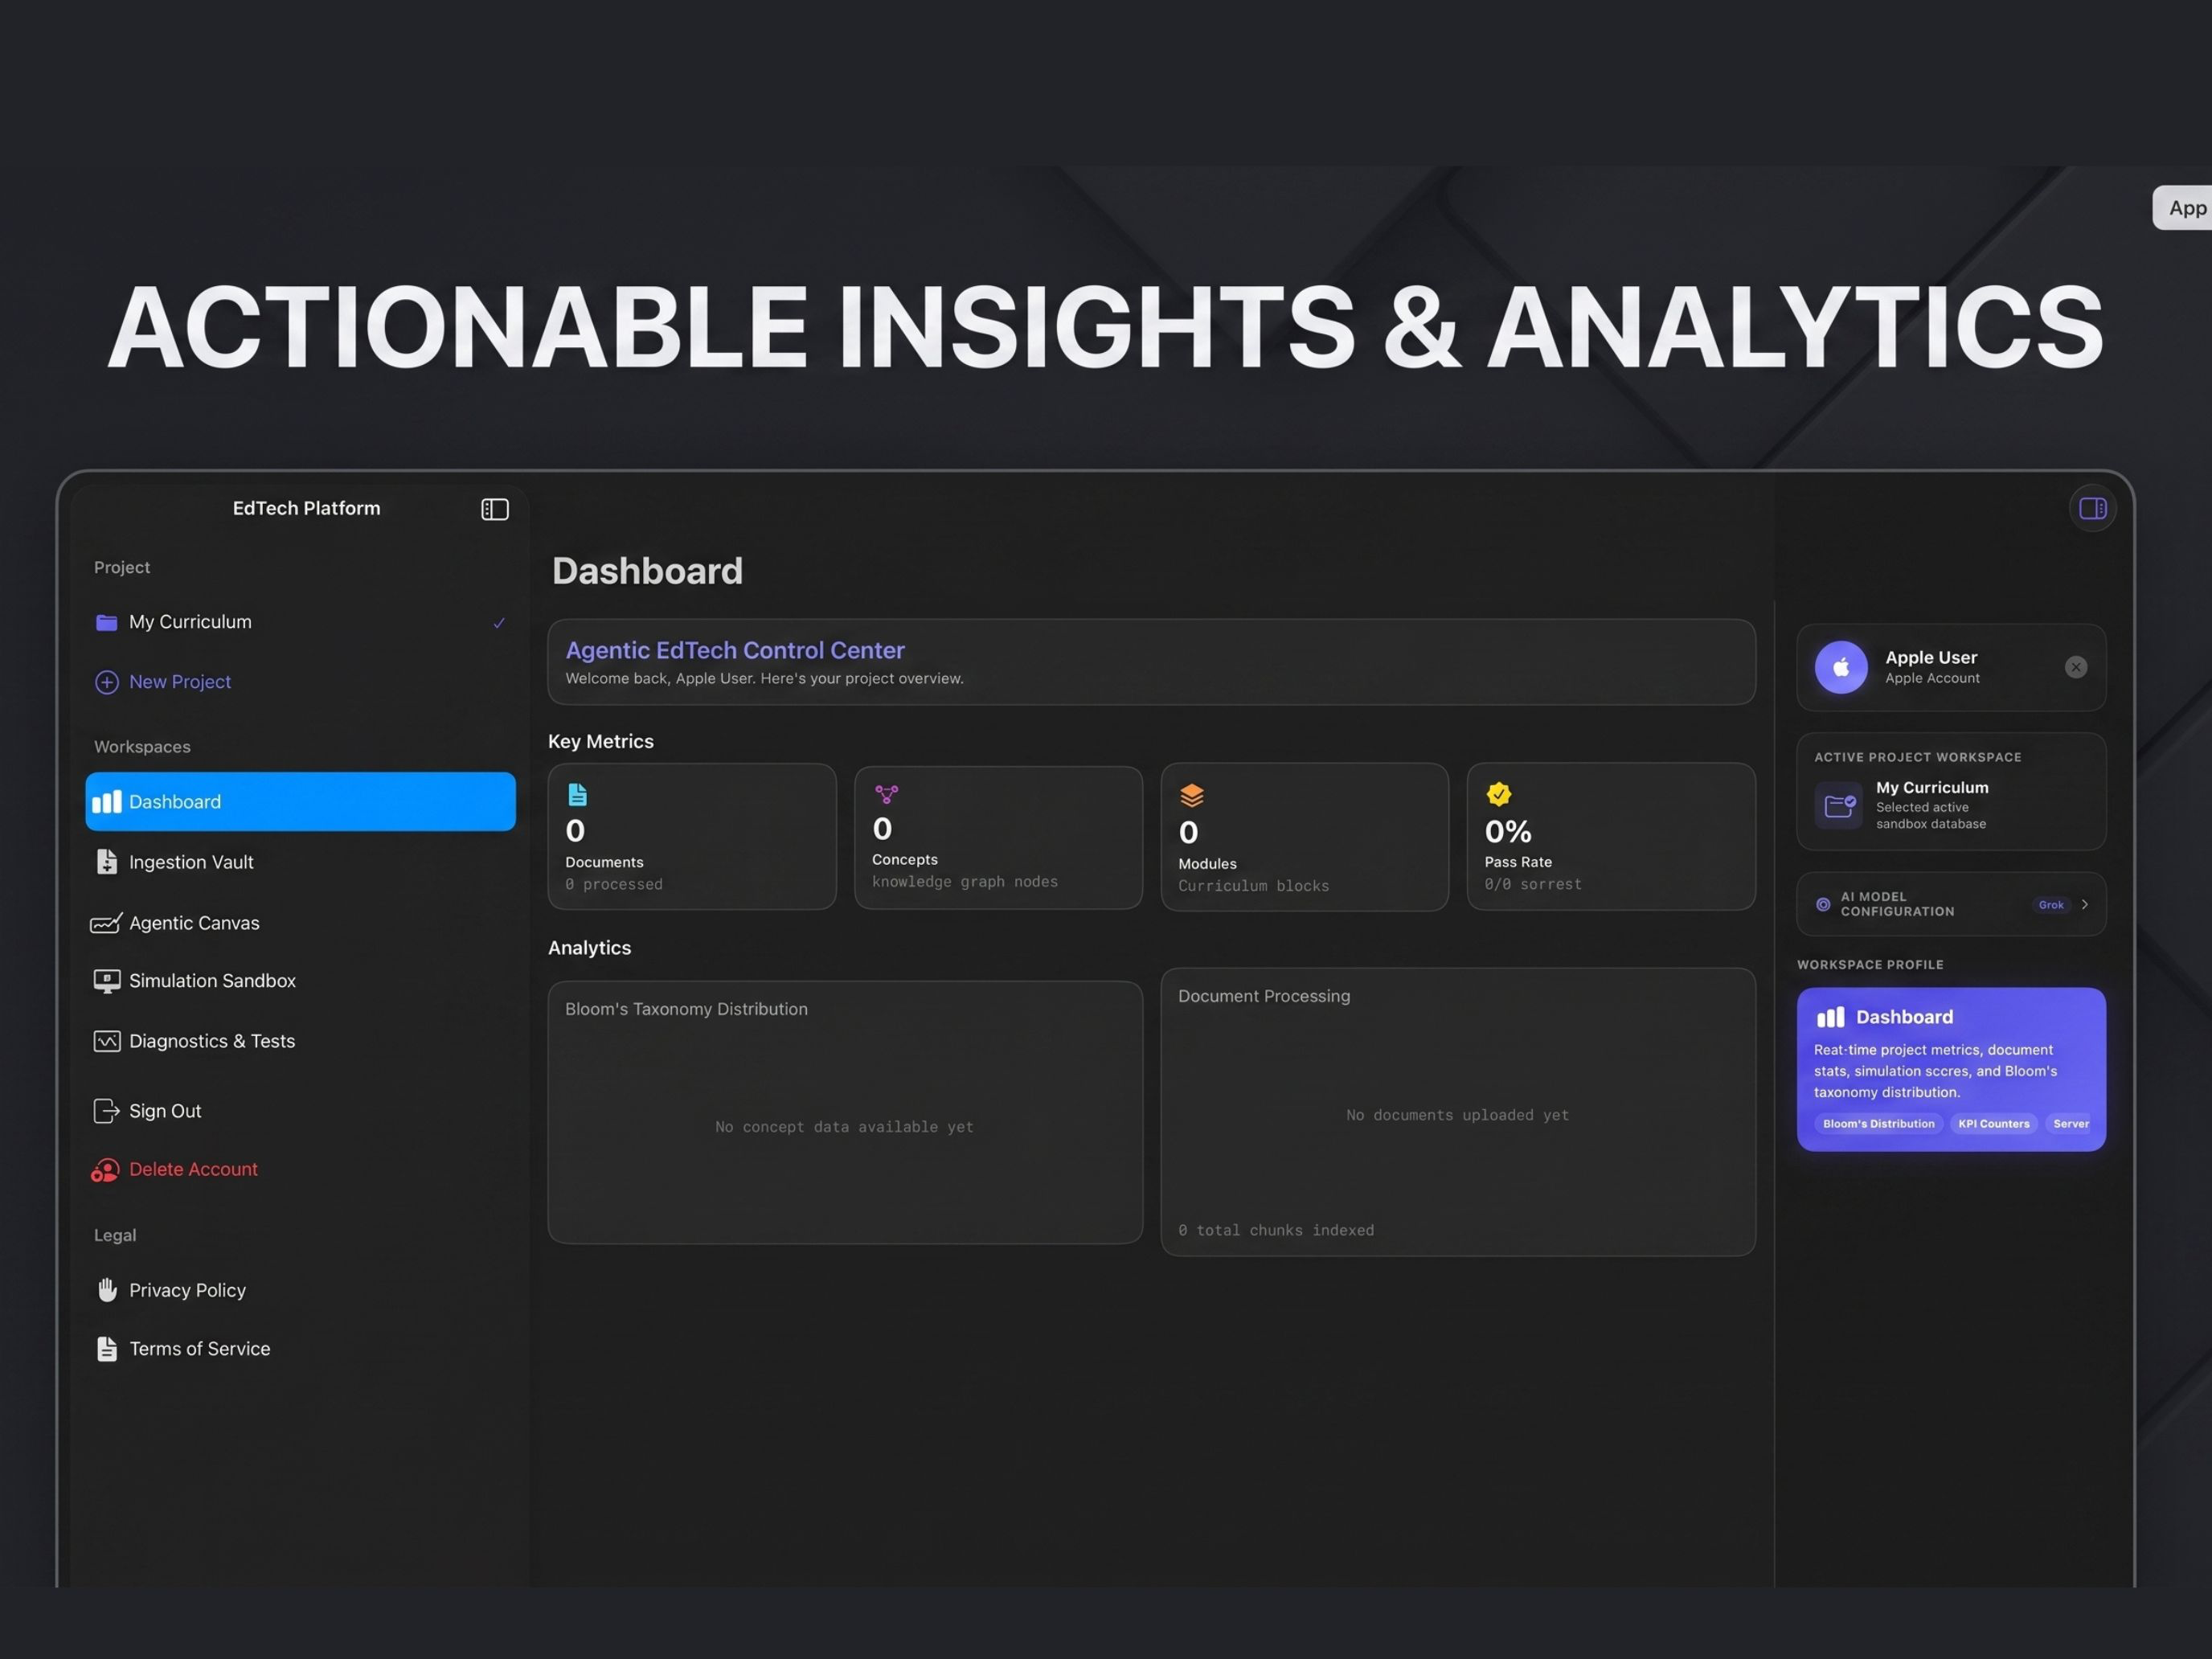2212x1659 pixels.
Task: Choose Delete Account
Action: tap(193, 1169)
